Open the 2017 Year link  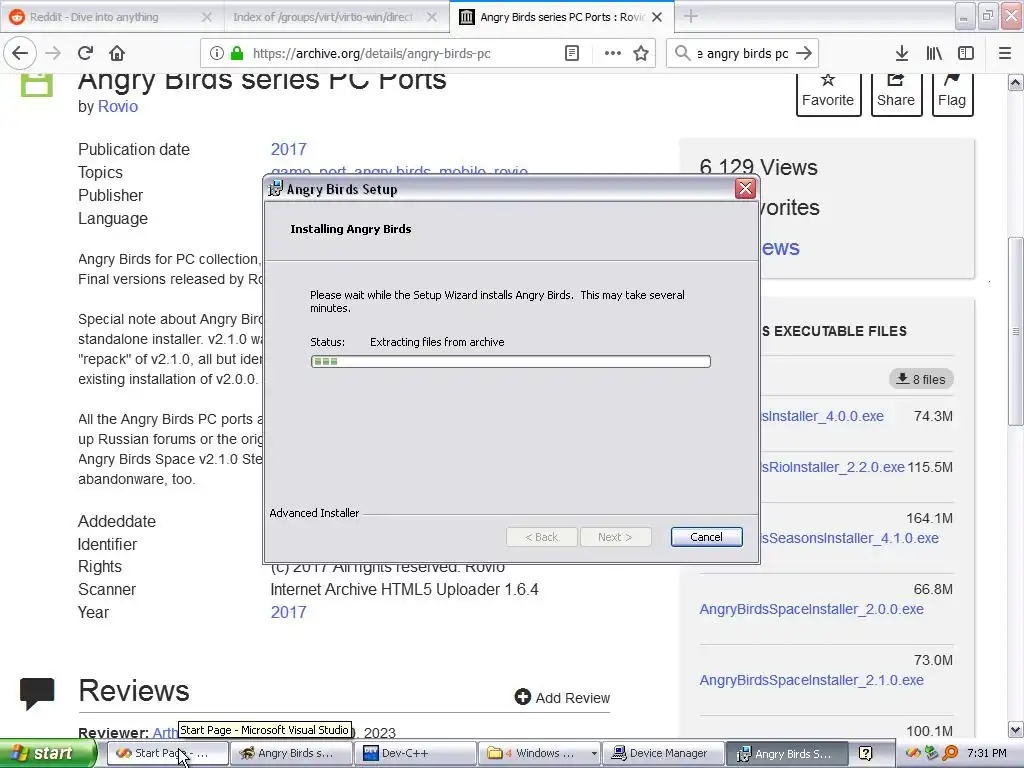point(289,612)
